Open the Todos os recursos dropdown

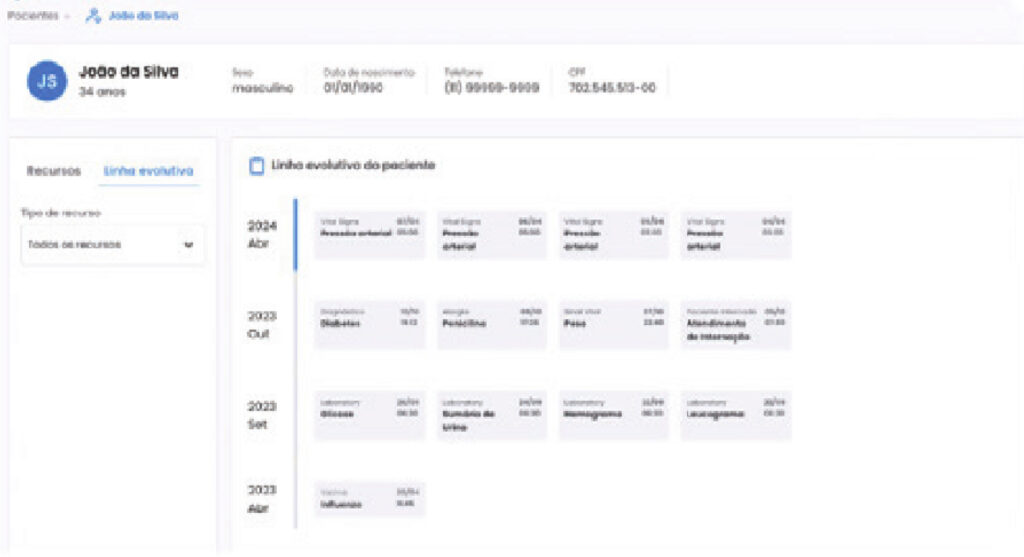tap(112, 245)
